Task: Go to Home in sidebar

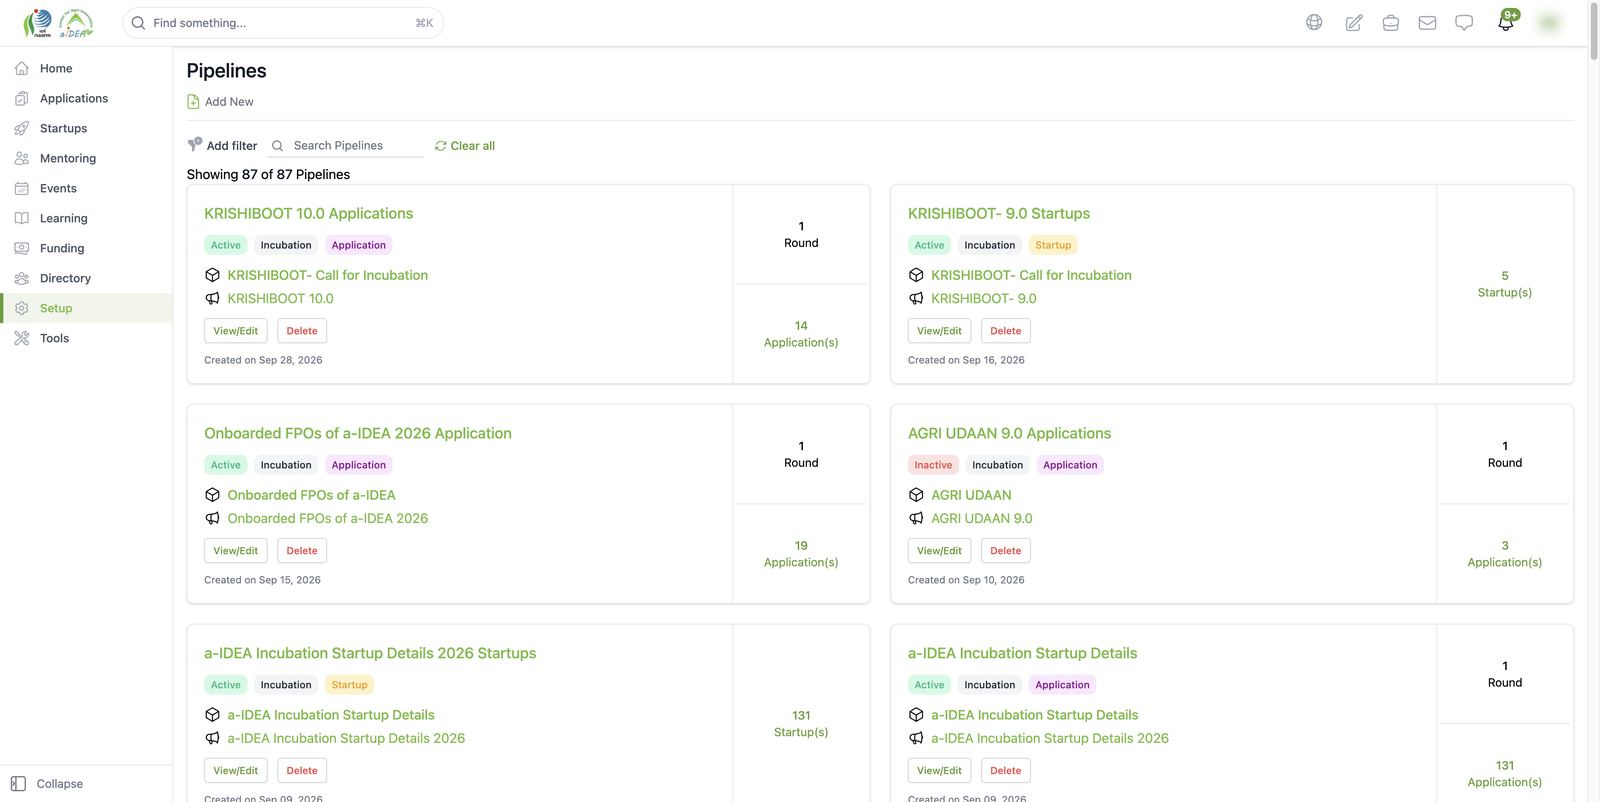Action: pyautogui.click(x=86, y=68)
